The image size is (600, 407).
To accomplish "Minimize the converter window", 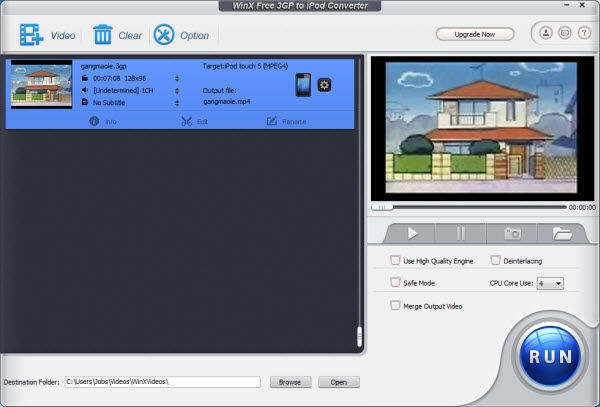I will [x=567, y=5].
